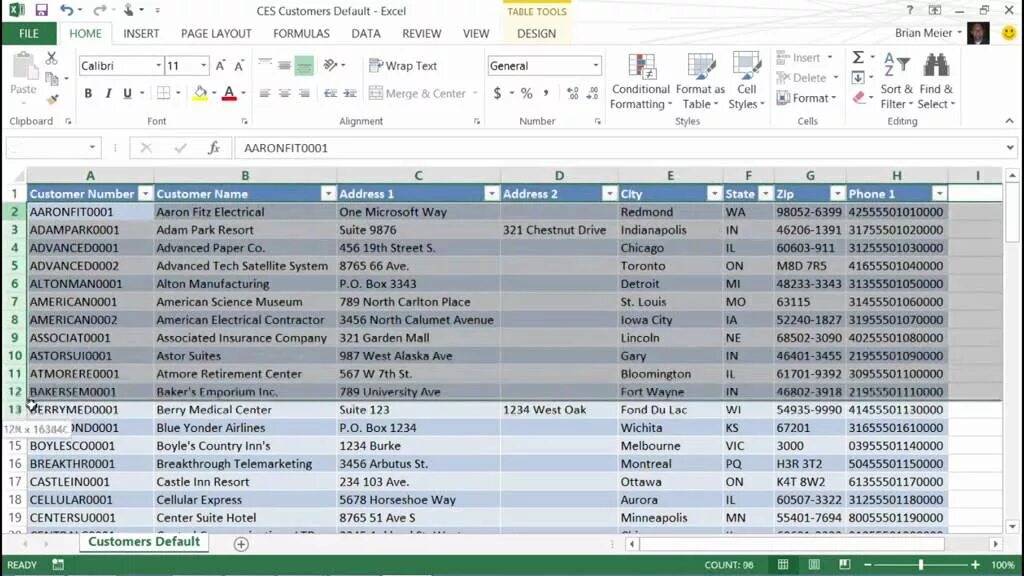Toggle Italic formatting
The height and width of the screenshot is (576, 1024).
coord(108,93)
